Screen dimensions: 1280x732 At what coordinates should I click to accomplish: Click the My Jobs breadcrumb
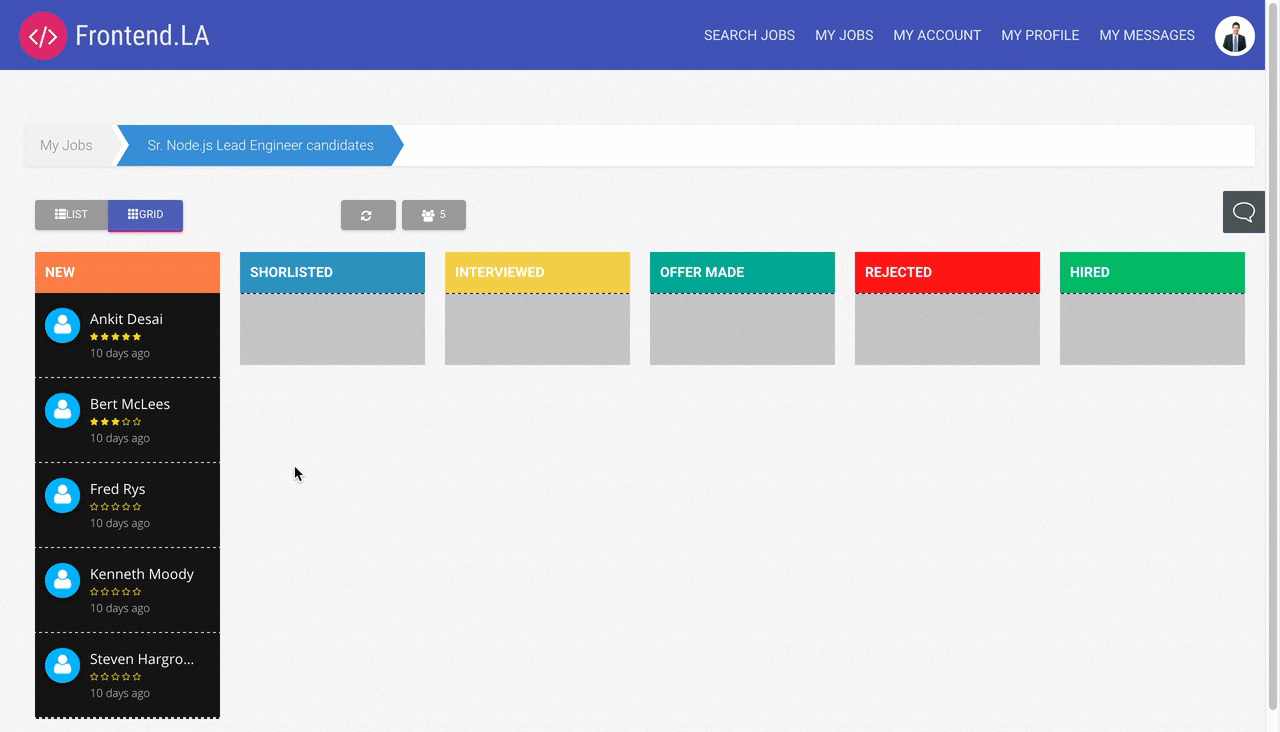(66, 145)
